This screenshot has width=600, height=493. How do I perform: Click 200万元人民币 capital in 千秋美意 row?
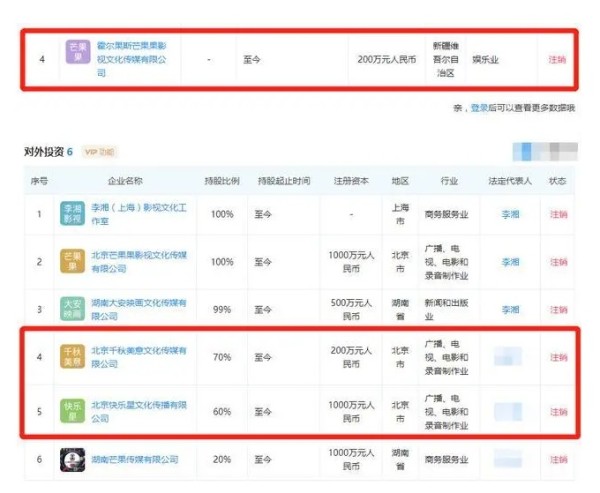click(x=351, y=357)
